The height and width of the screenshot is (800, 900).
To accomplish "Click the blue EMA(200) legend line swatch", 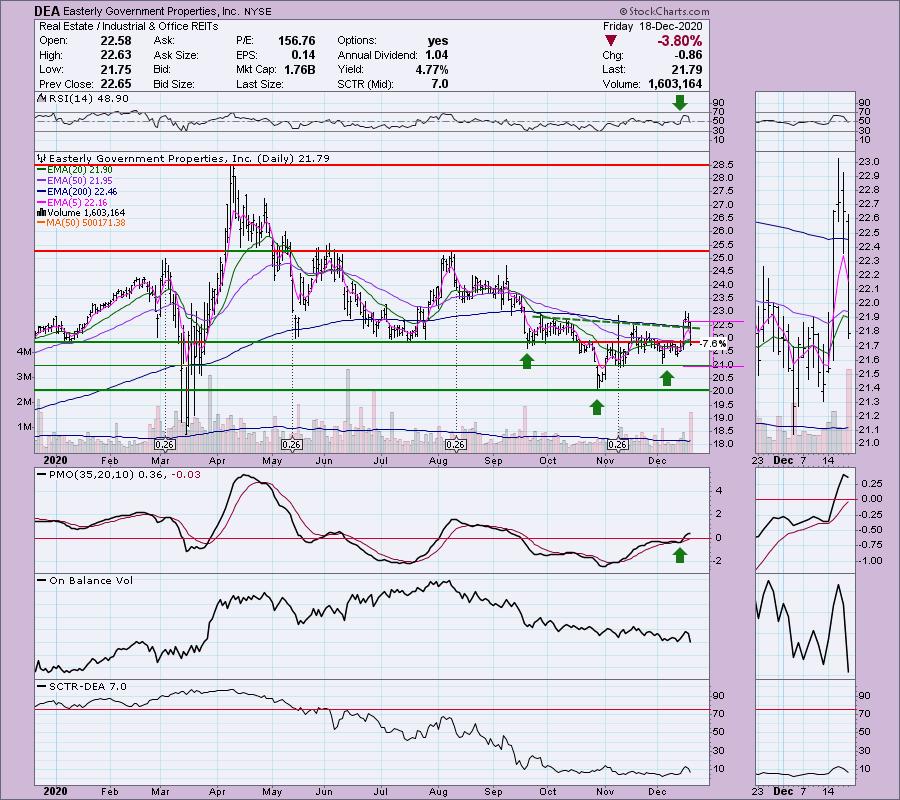I will click(41, 191).
